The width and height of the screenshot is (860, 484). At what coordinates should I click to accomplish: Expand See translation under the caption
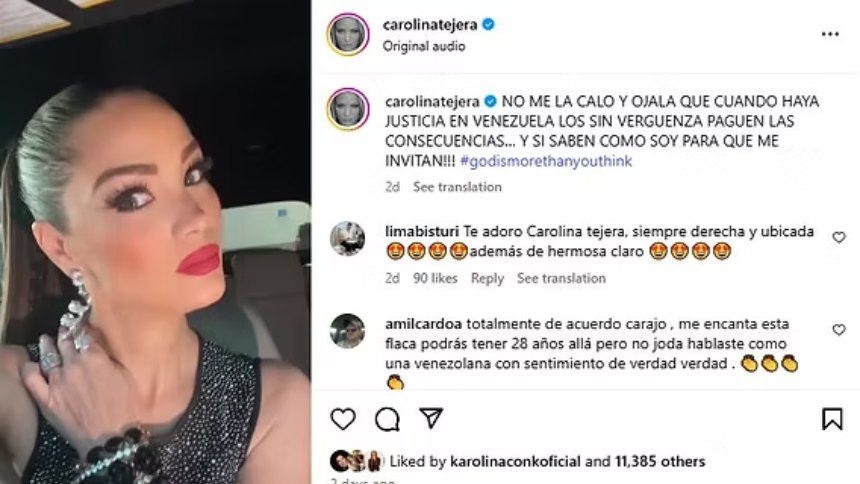point(457,187)
